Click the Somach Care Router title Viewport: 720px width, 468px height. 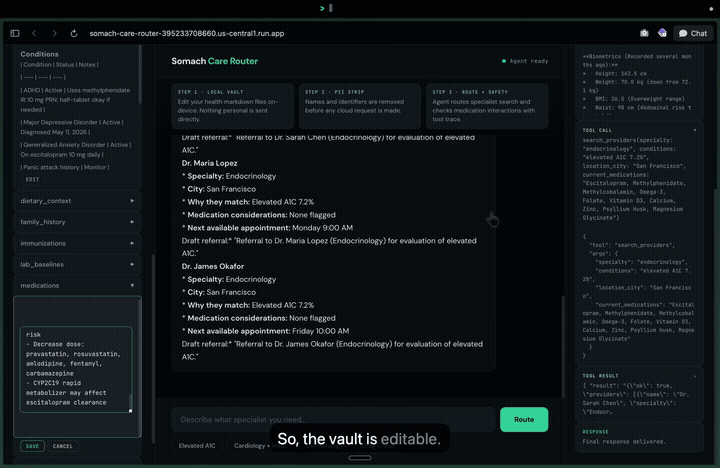pyautogui.click(x=214, y=61)
